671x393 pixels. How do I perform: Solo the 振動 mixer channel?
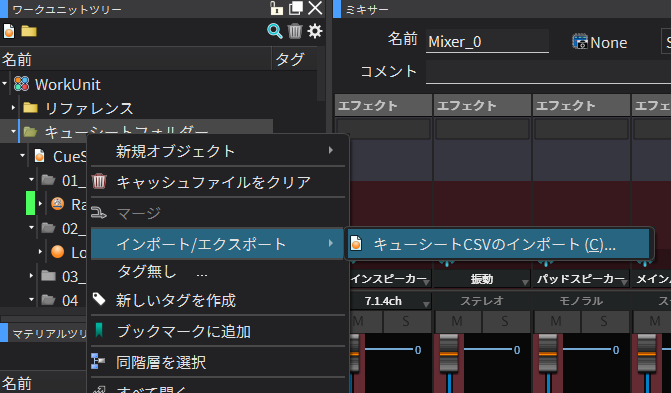(x=505, y=321)
